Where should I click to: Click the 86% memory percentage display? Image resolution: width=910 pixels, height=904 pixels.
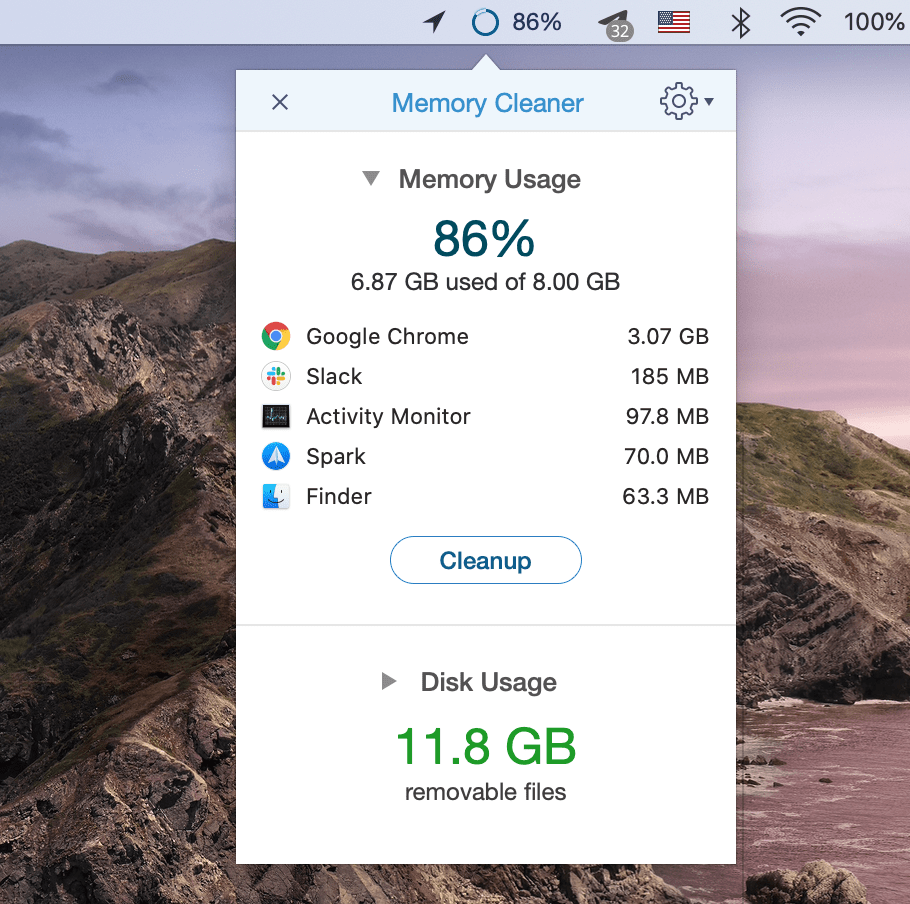[484, 239]
